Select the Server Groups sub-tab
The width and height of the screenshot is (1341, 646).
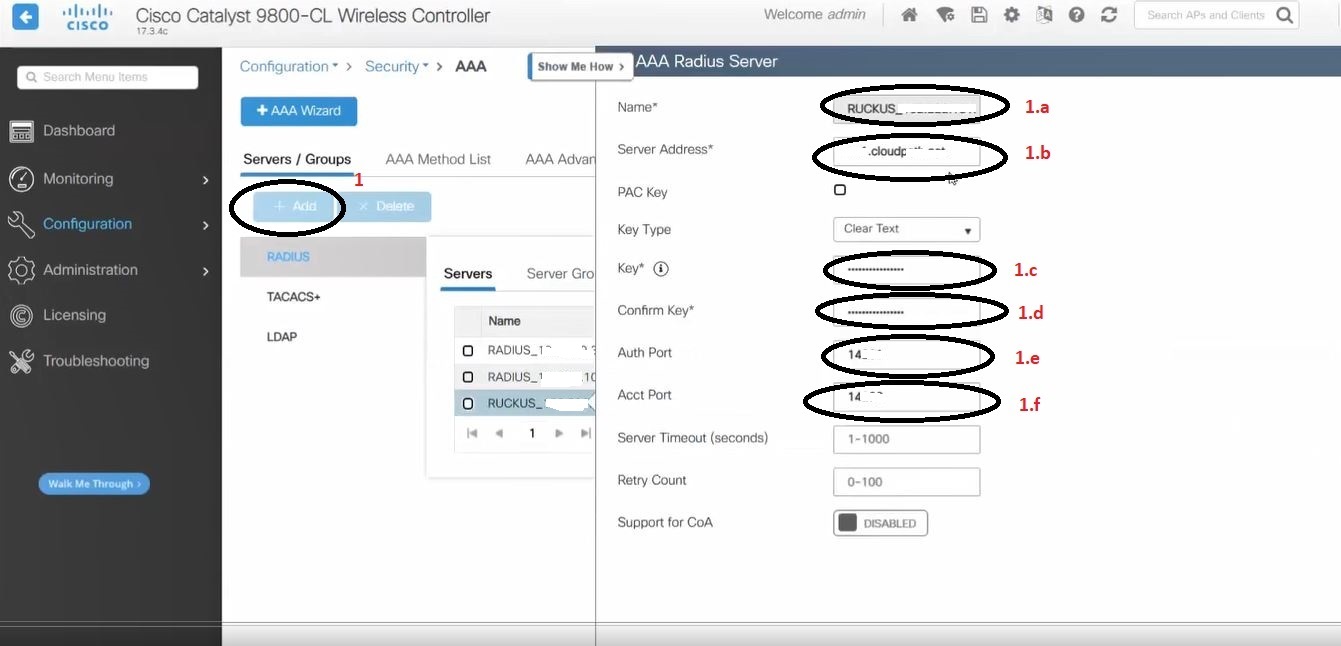click(560, 274)
